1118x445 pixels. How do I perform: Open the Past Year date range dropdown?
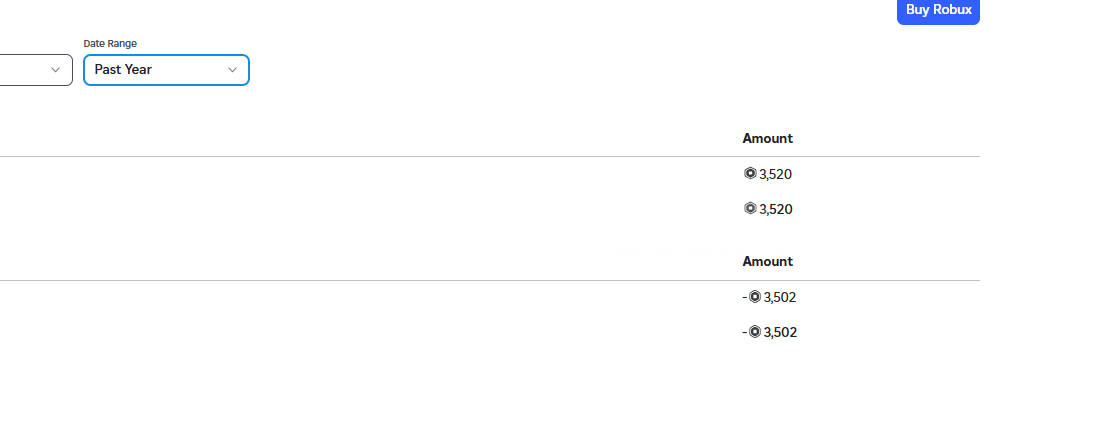pos(166,70)
